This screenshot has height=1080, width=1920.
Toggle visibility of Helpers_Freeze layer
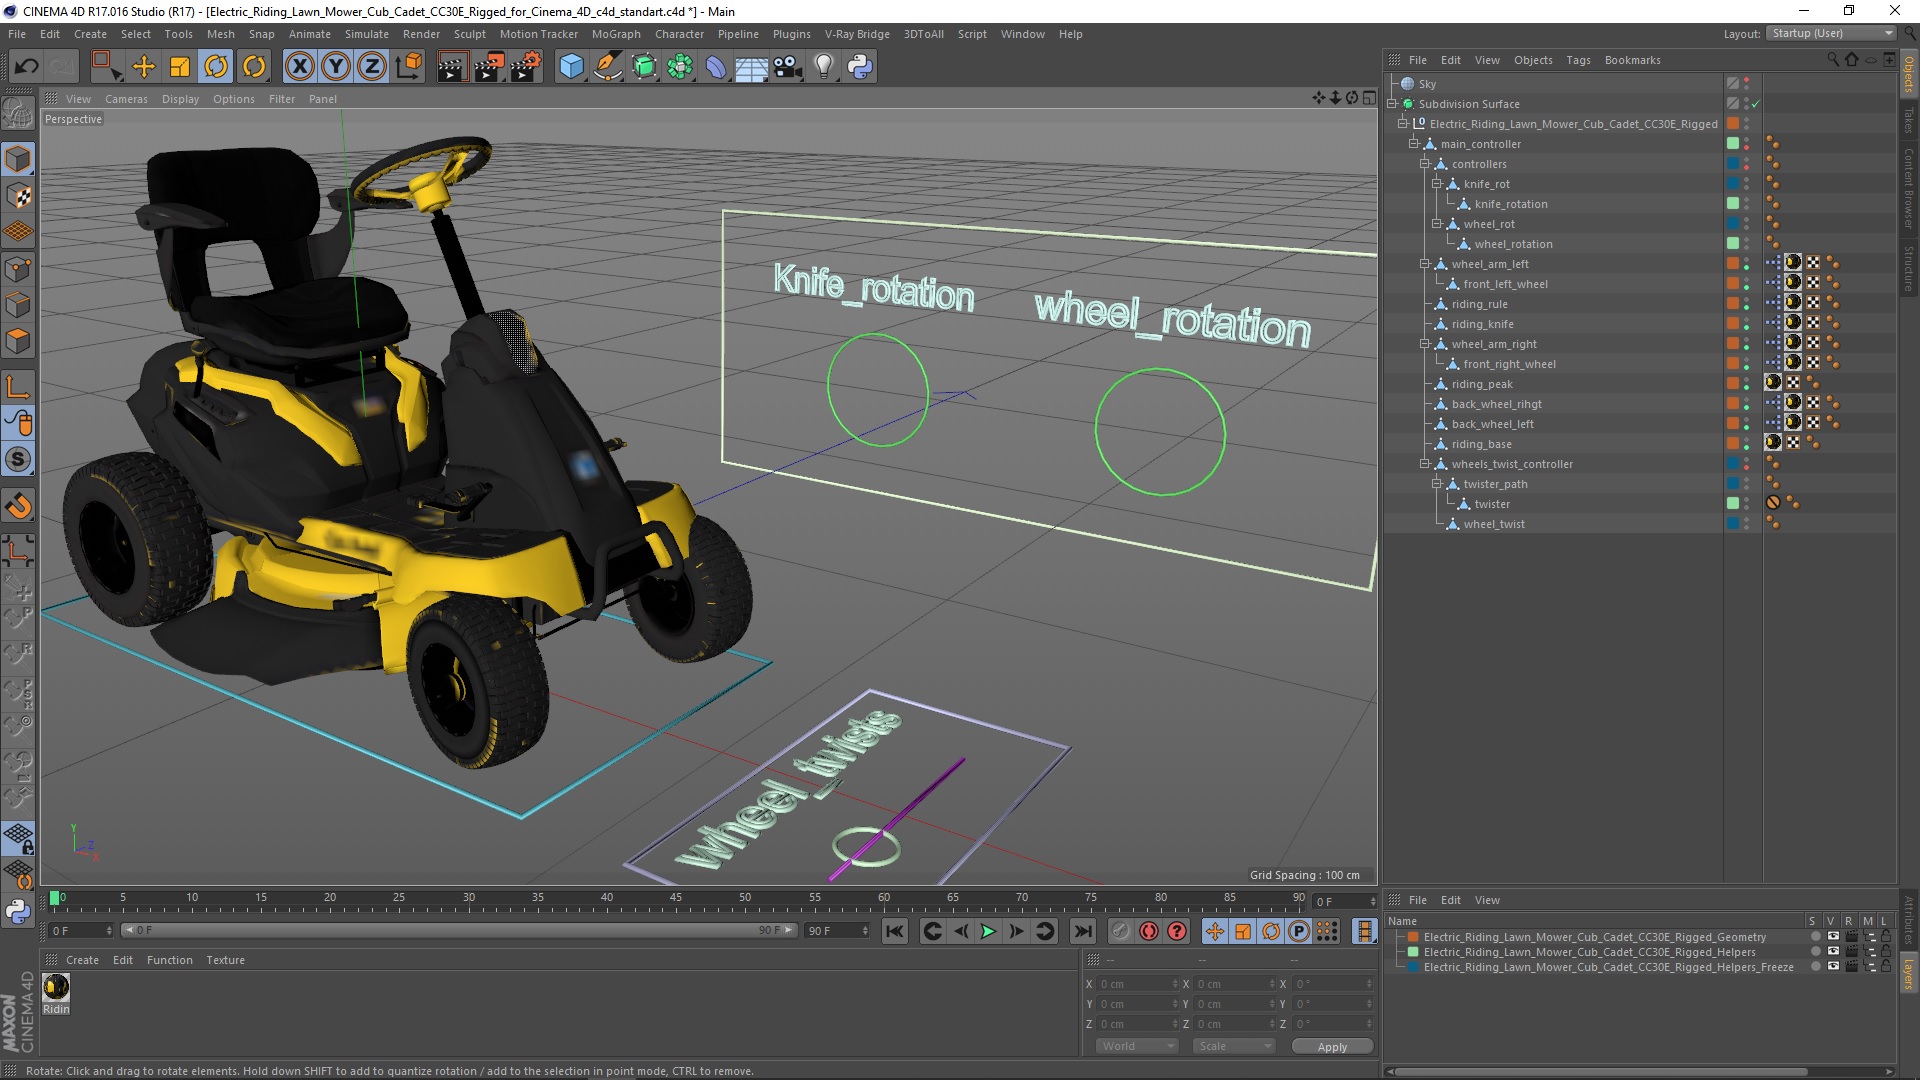(1833, 968)
